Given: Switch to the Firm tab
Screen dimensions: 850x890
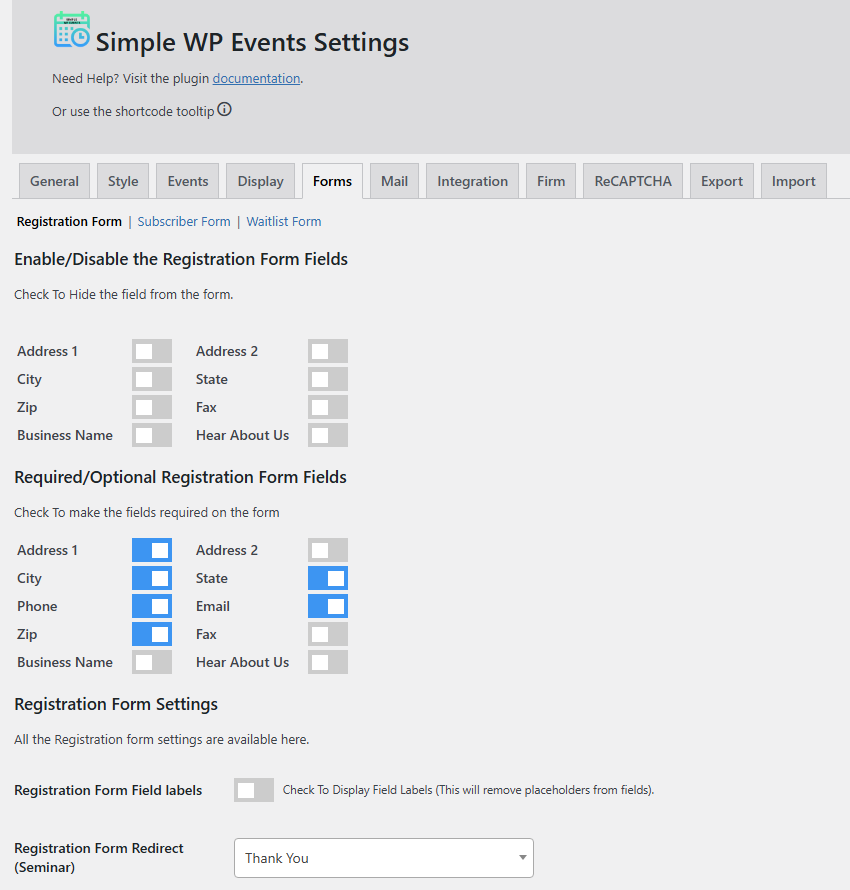Looking at the screenshot, I should pyautogui.click(x=551, y=181).
